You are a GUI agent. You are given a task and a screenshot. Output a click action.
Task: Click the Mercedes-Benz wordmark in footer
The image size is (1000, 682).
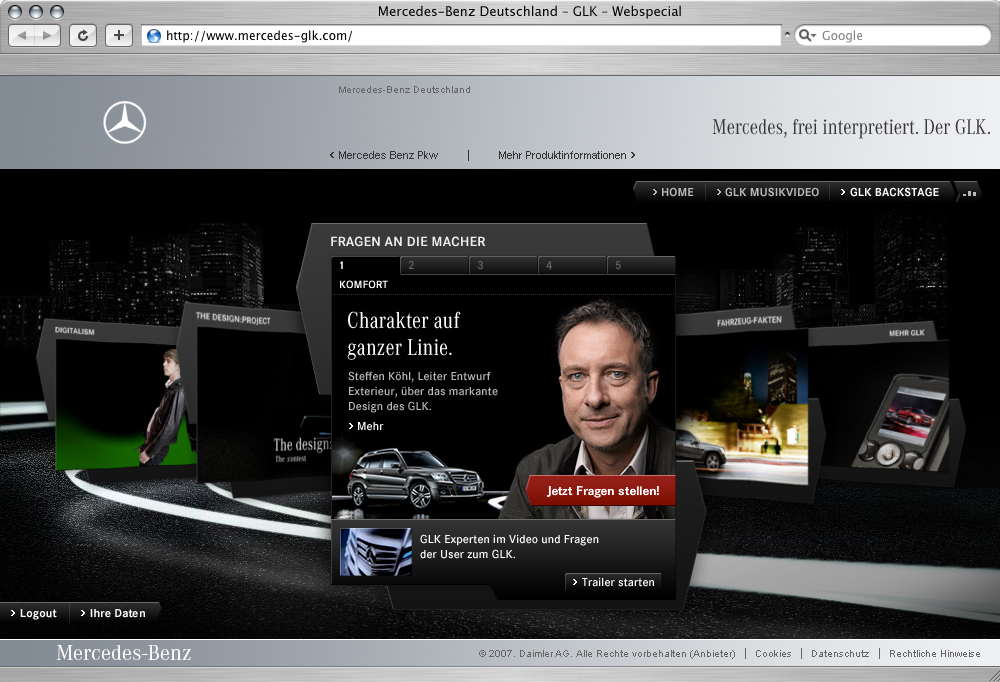click(124, 653)
